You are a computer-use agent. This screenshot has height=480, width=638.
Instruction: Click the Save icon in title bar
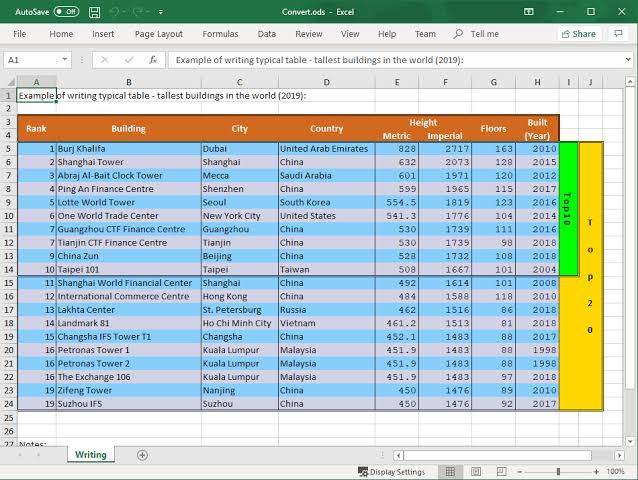[94, 12]
